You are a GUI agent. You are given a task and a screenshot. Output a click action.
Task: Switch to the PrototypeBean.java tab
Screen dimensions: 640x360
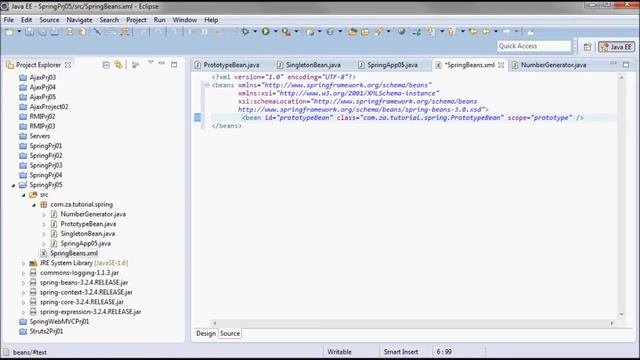(231, 65)
